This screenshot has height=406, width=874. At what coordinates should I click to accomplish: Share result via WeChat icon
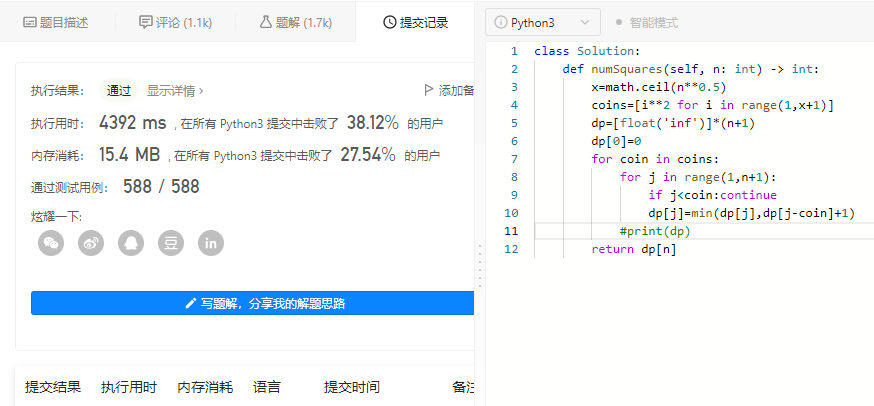coord(51,243)
